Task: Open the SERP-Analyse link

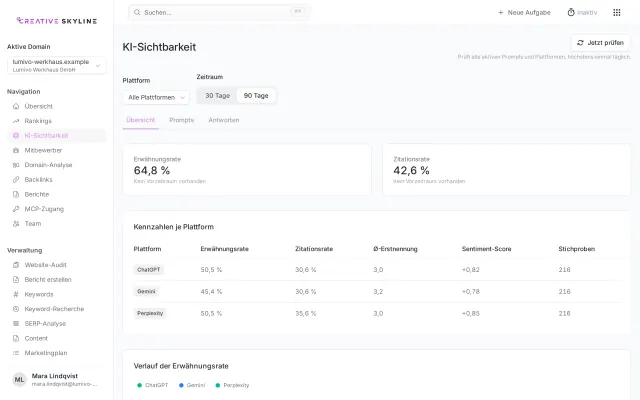Action: [x=56, y=324]
